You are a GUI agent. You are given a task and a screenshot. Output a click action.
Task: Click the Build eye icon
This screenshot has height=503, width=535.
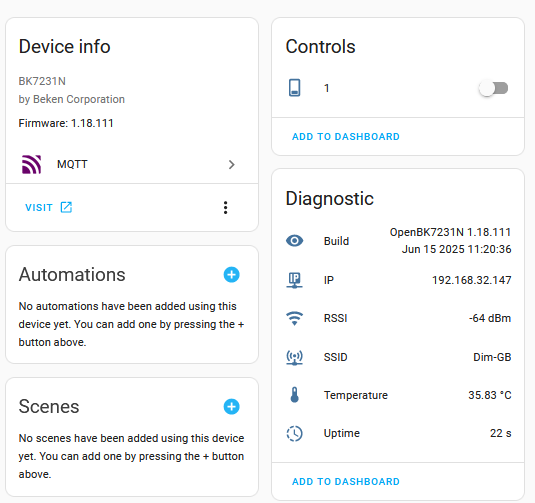pos(294,241)
